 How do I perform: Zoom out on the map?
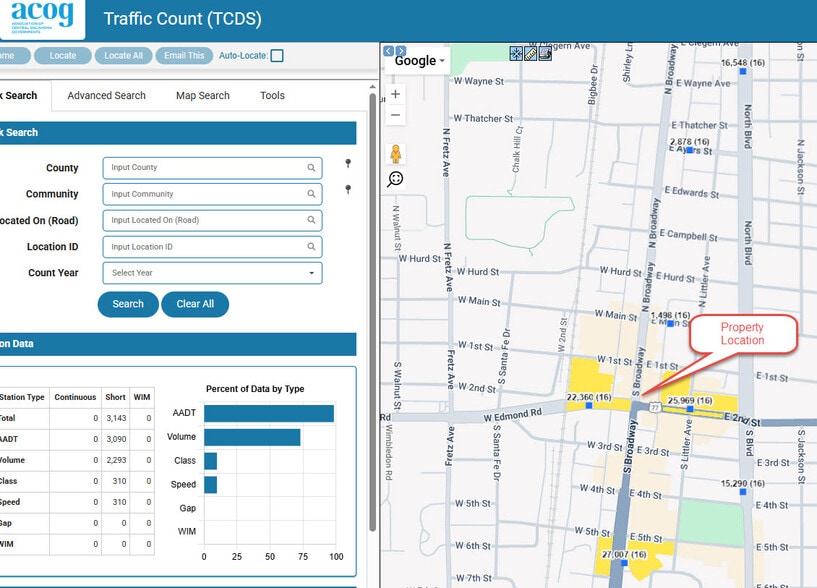pos(396,115)
